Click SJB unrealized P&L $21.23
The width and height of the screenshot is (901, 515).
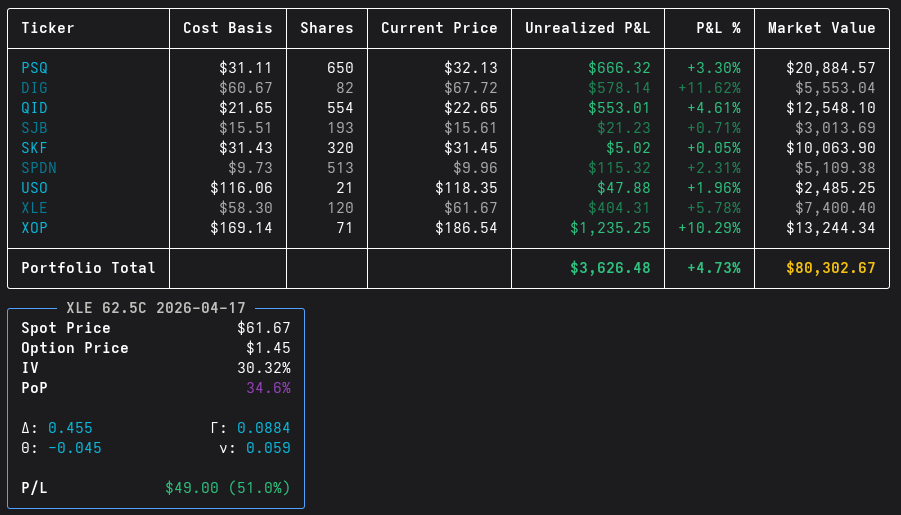click(x=624, y=128)
